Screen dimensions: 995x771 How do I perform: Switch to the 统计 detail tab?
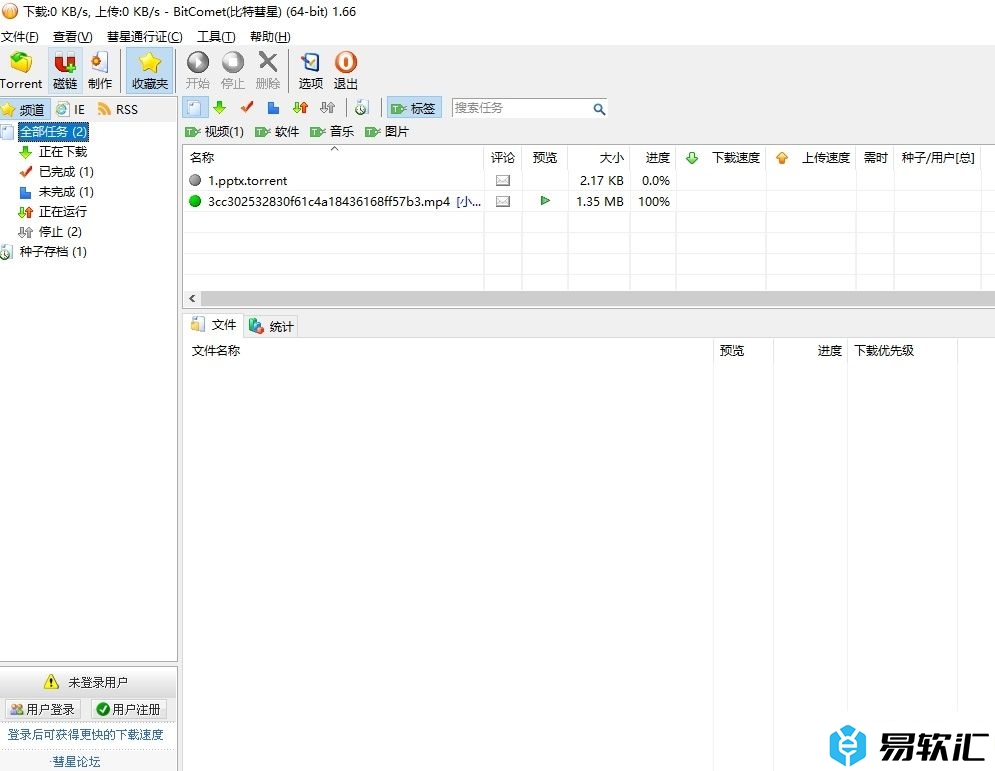pos(271,326)
